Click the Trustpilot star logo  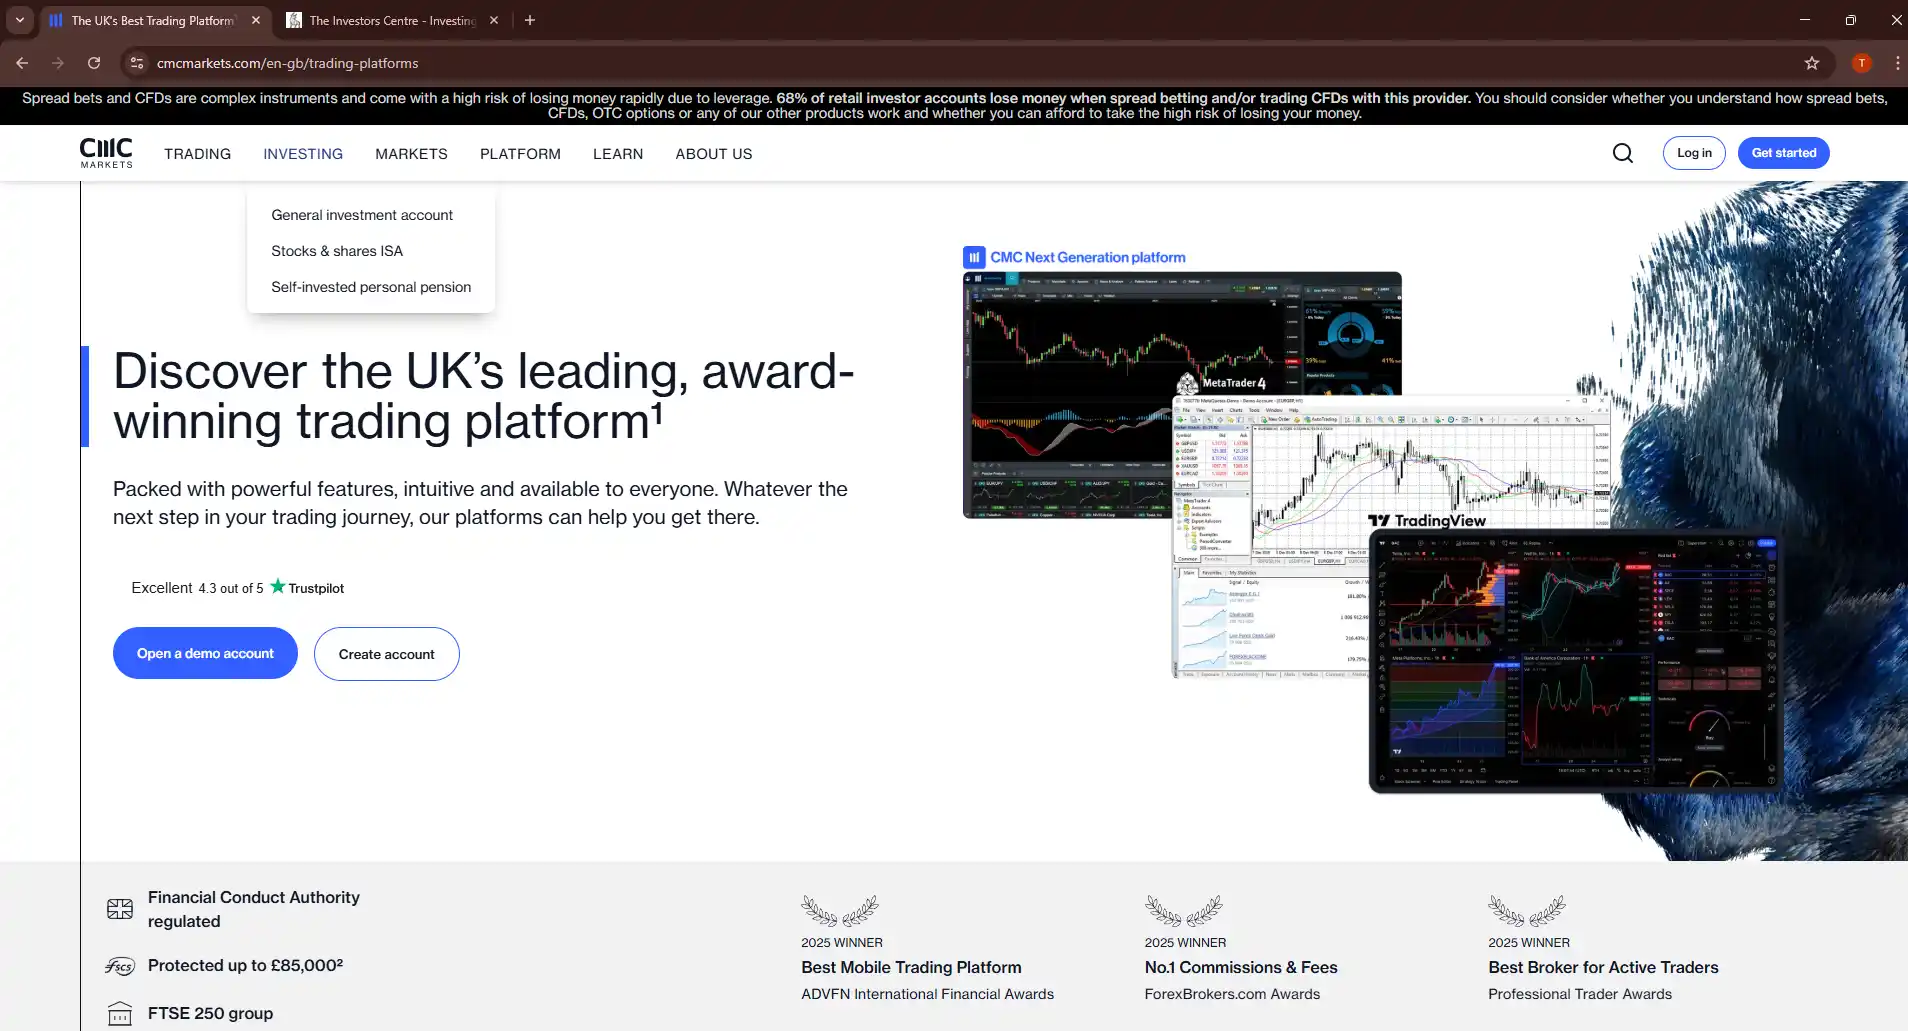[278, 587]
